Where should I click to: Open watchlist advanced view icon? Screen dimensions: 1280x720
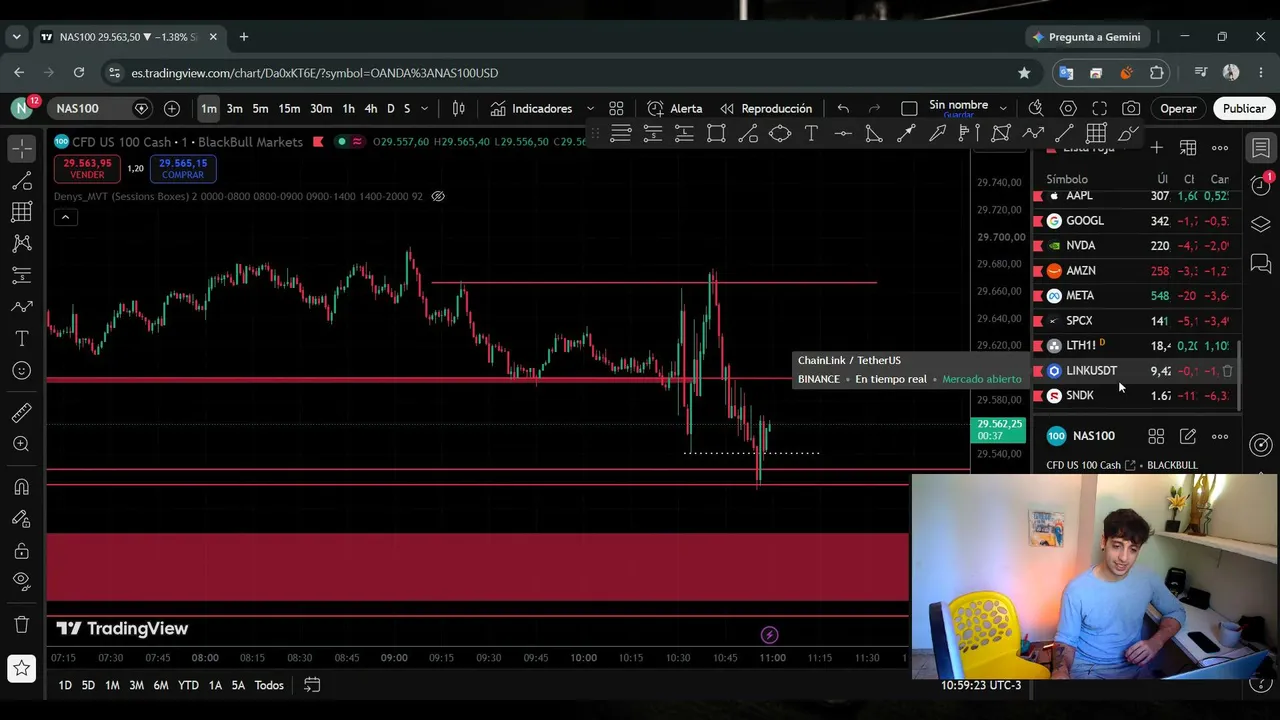pos(1188,148)
